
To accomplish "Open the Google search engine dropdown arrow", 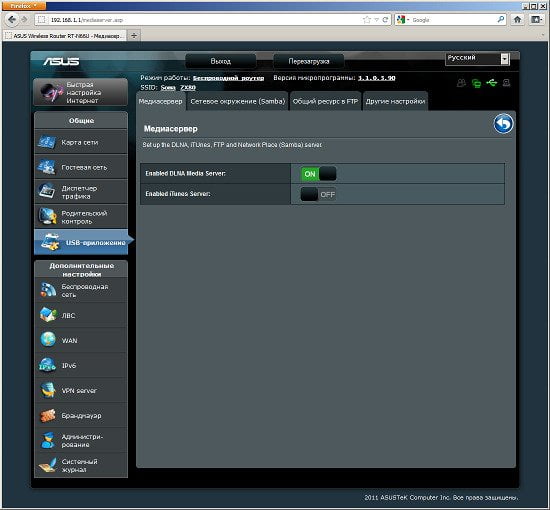I will pyautogui.click(x=408, y=20).
